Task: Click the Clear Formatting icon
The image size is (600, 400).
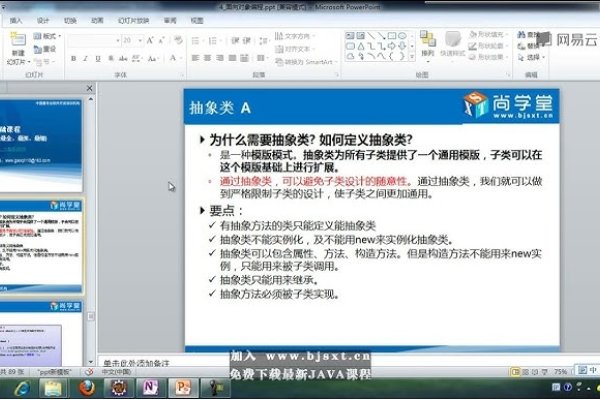Action: tap(178, 40)
